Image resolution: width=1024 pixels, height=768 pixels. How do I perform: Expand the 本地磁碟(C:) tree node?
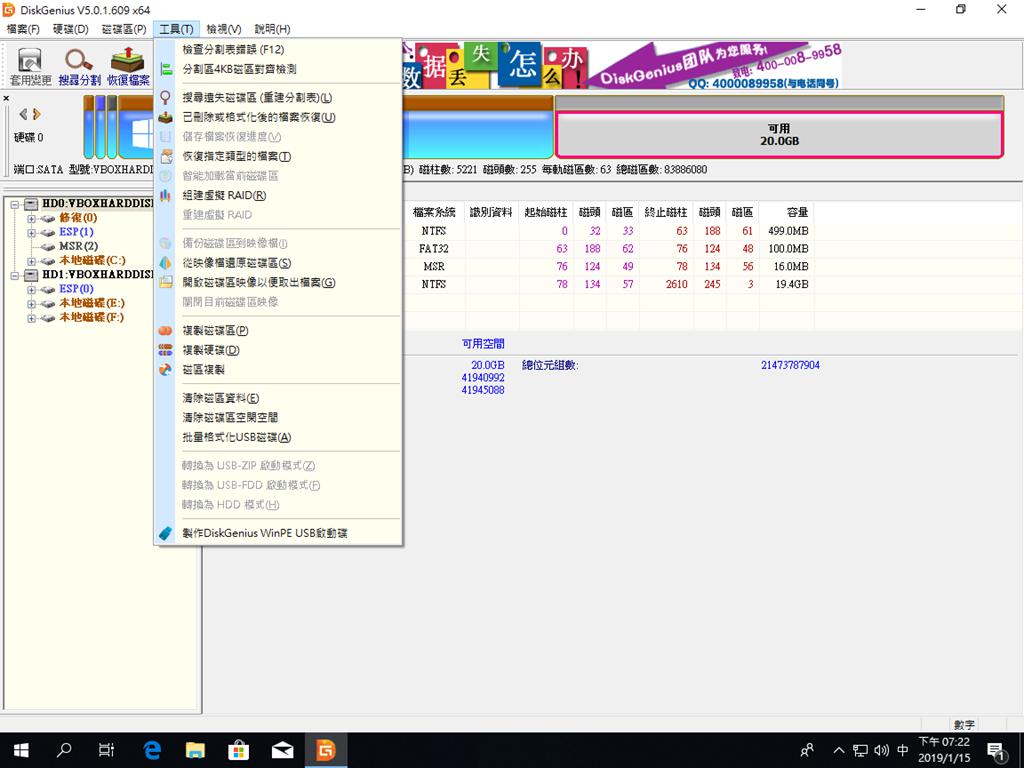click(x=31, y=261)
